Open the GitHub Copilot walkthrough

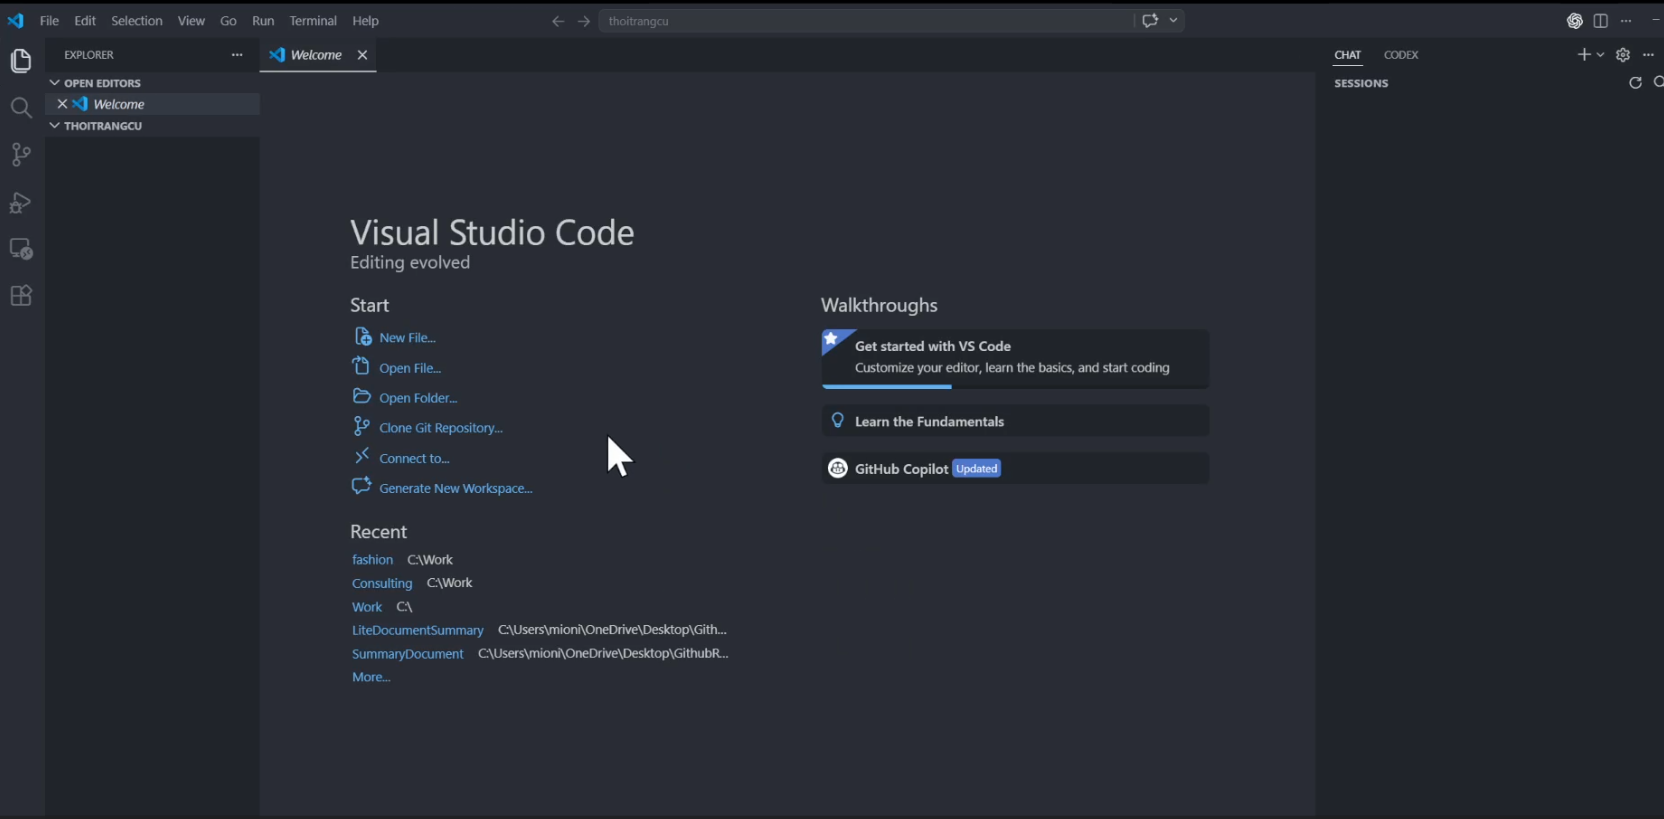(1015, 468)
